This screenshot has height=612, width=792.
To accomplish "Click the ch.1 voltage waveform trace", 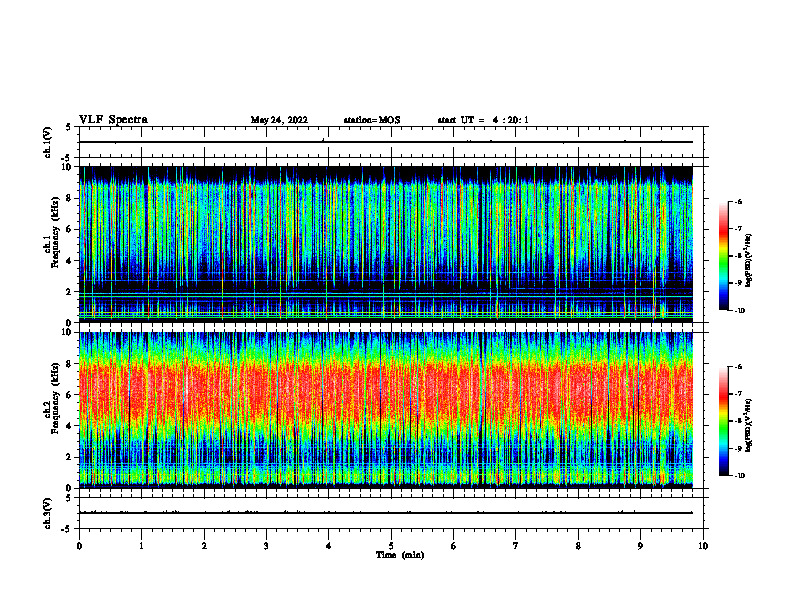I will click(x=386, y=142).
